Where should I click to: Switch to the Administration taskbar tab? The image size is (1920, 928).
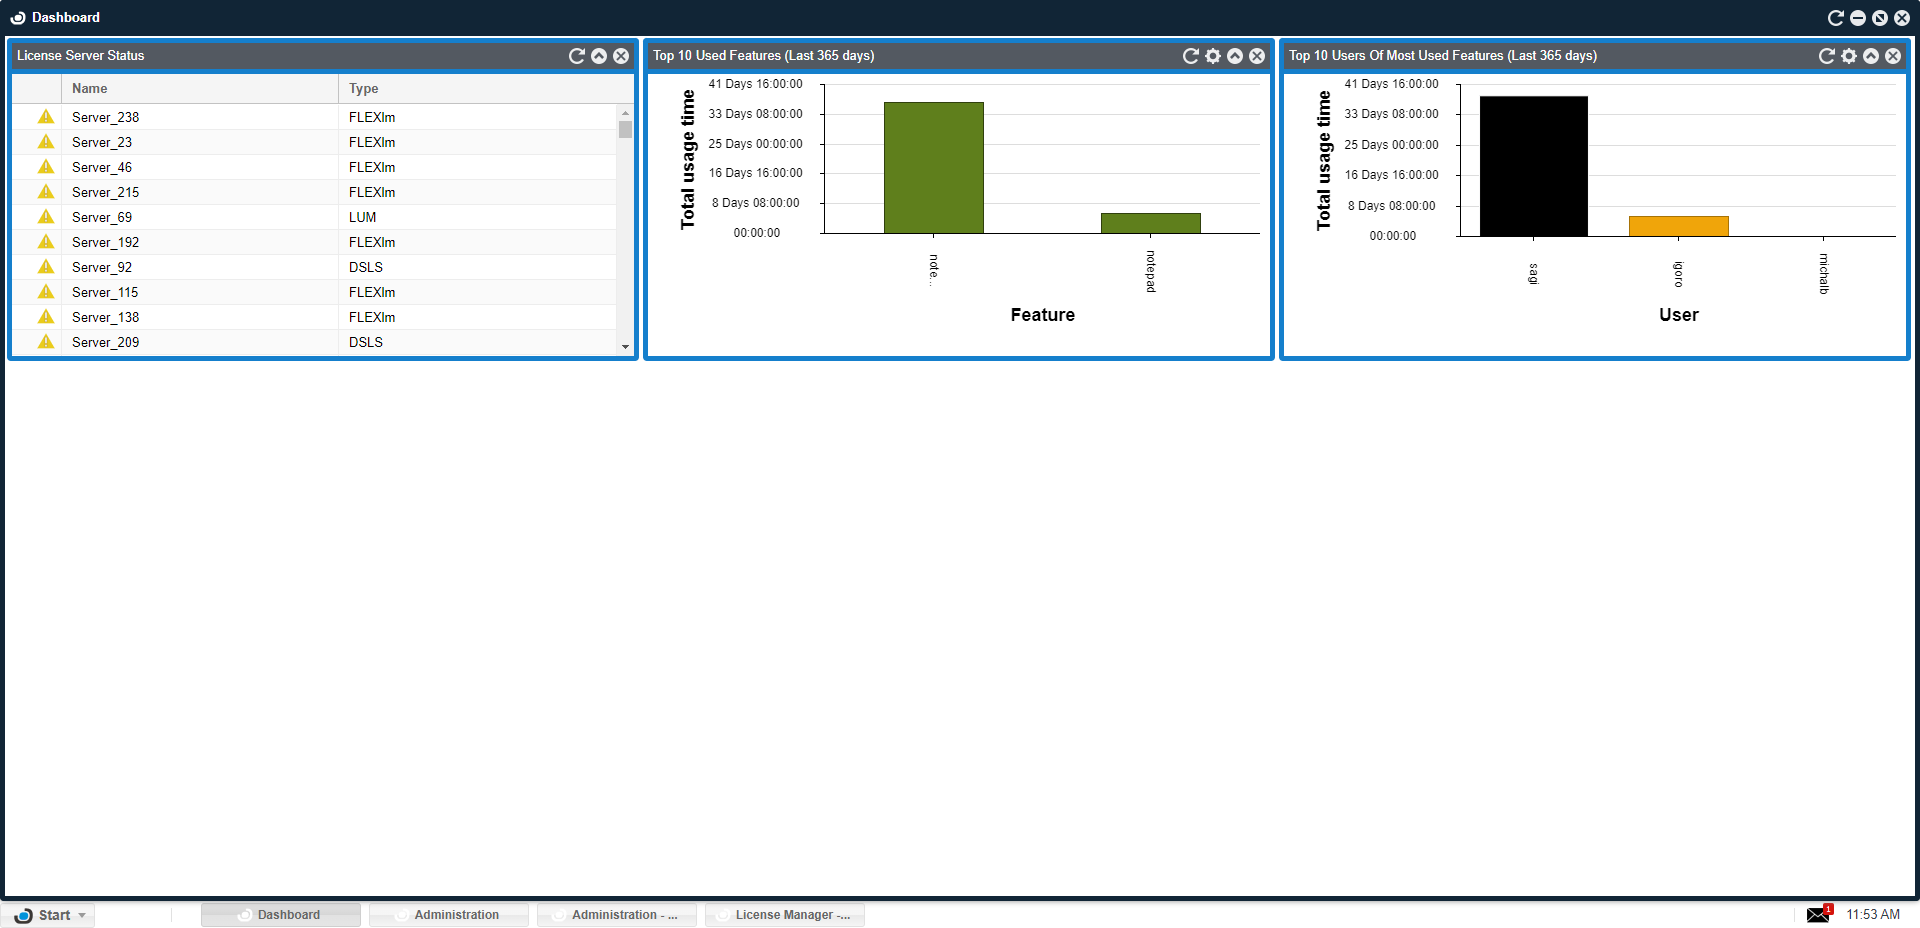coord(449,915)
